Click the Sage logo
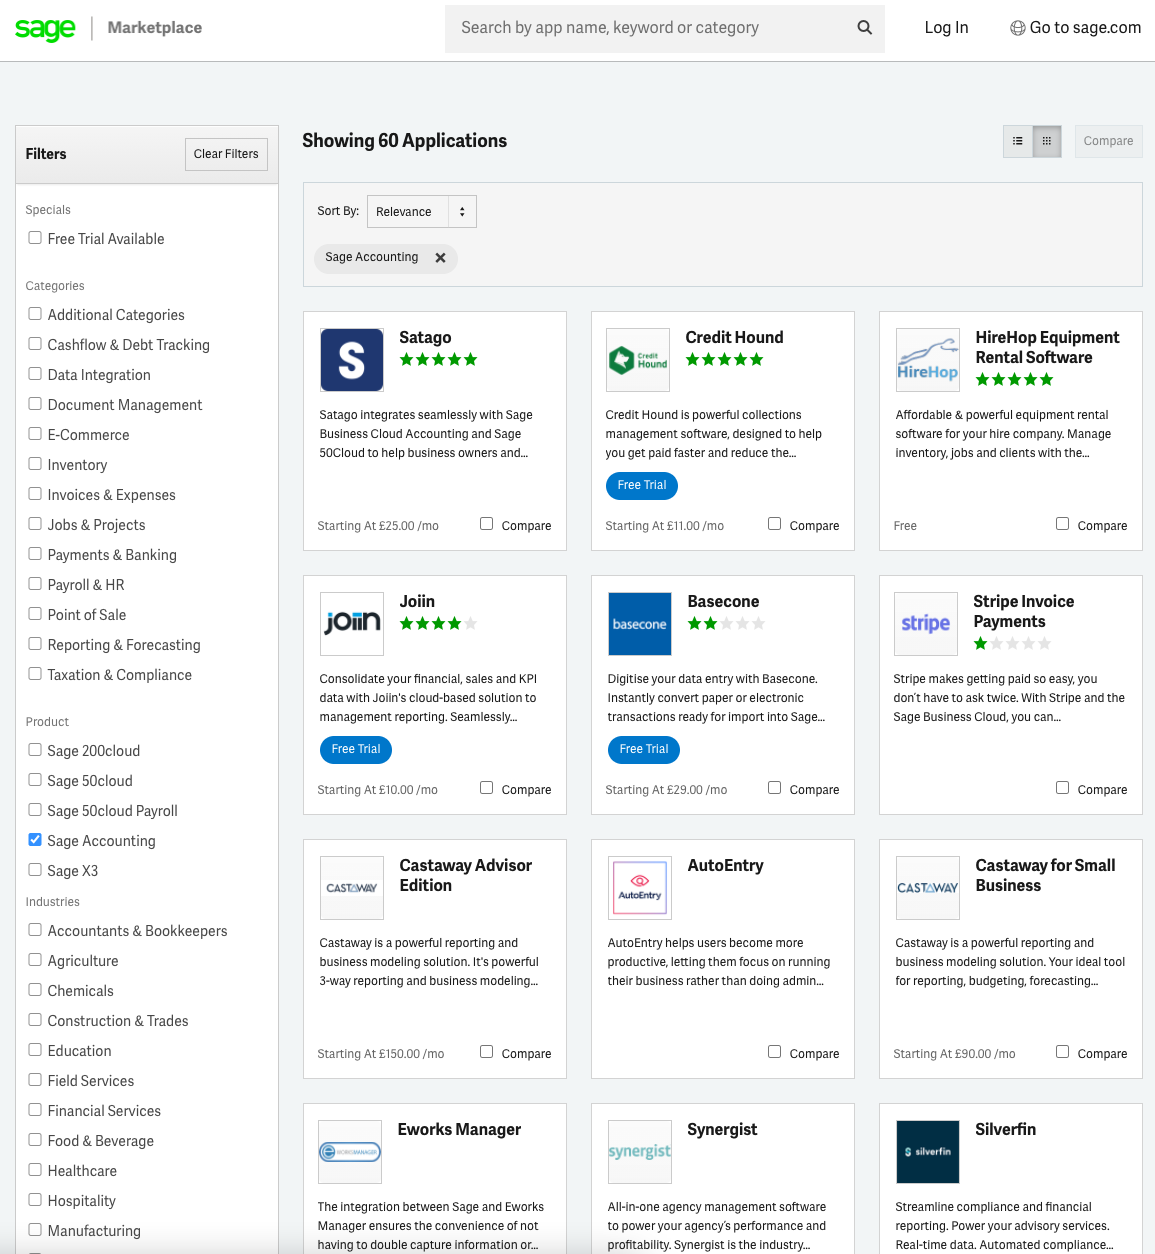This screenshot has height=1254, width=1155. point(45,28)
